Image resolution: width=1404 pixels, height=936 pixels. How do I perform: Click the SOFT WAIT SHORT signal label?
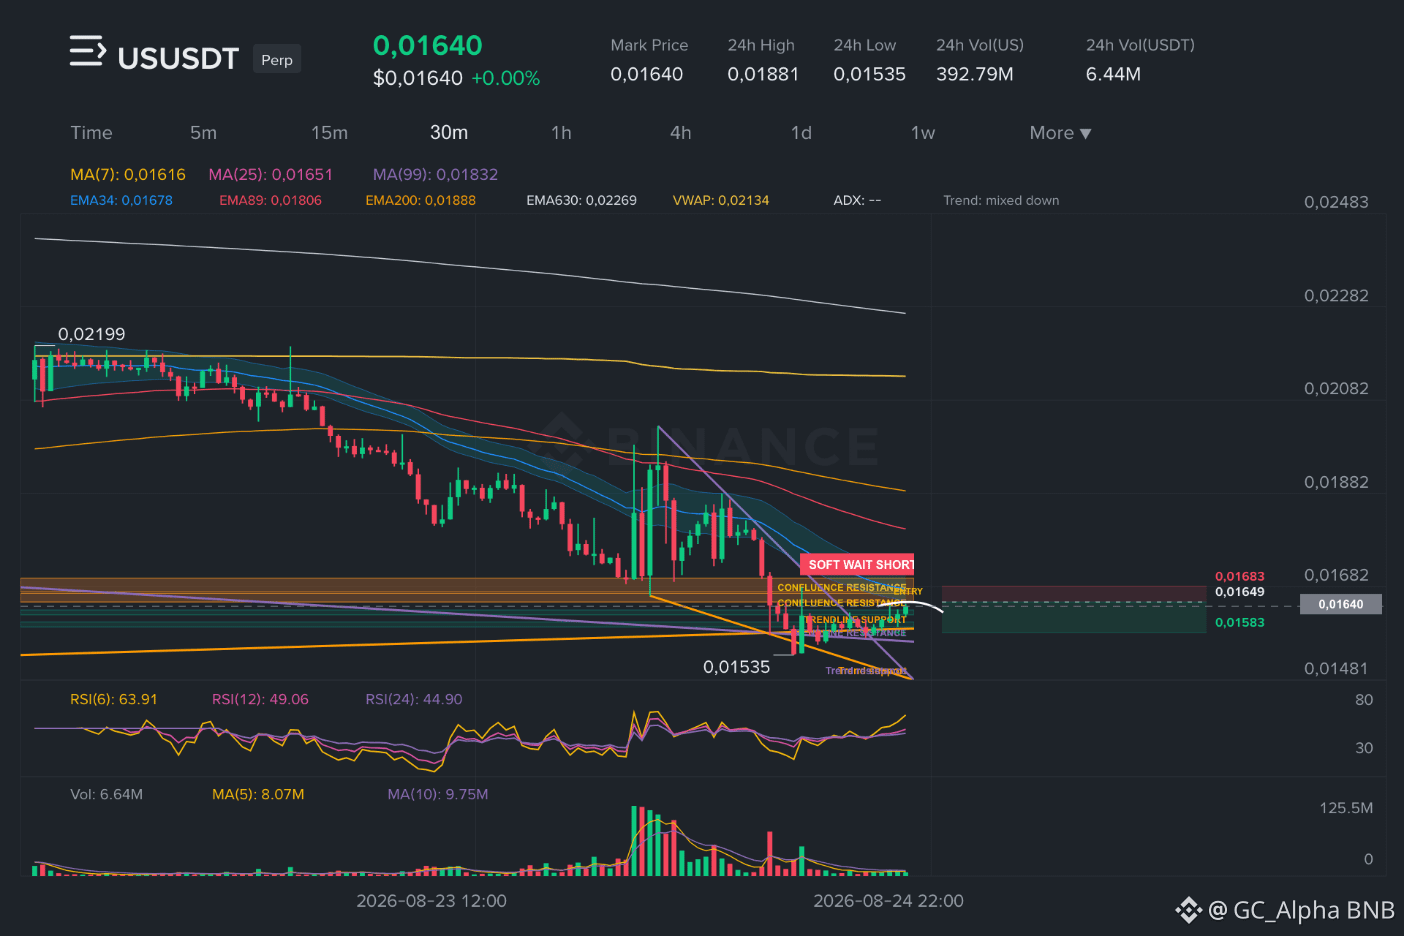pos(857,565)
